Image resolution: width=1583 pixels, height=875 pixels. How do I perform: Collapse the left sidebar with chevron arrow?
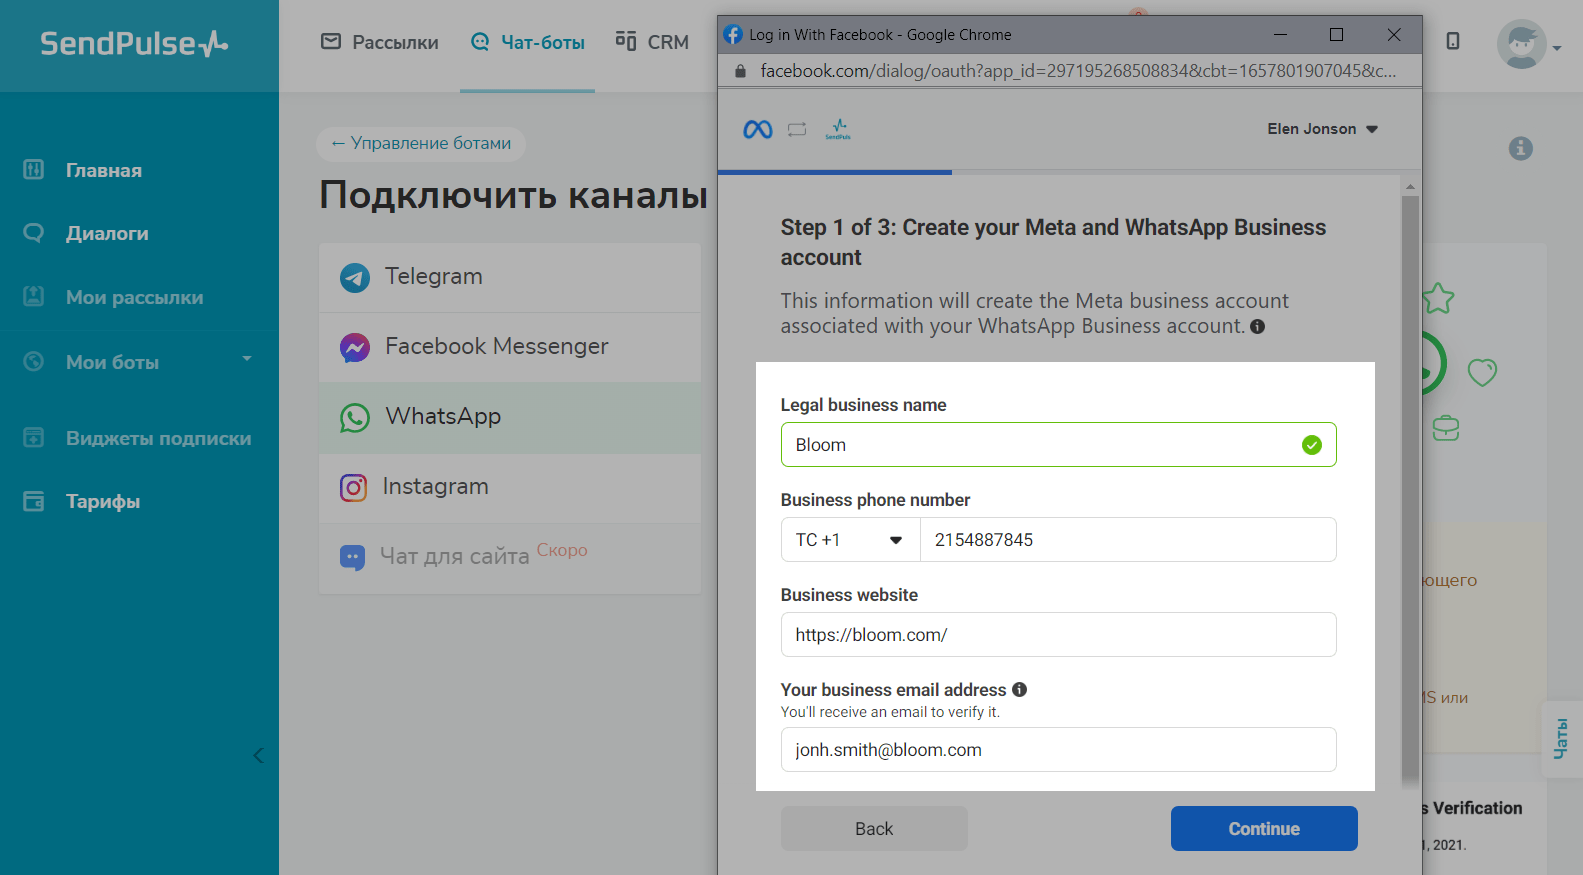pyautogui.click(x=258, y=755)
